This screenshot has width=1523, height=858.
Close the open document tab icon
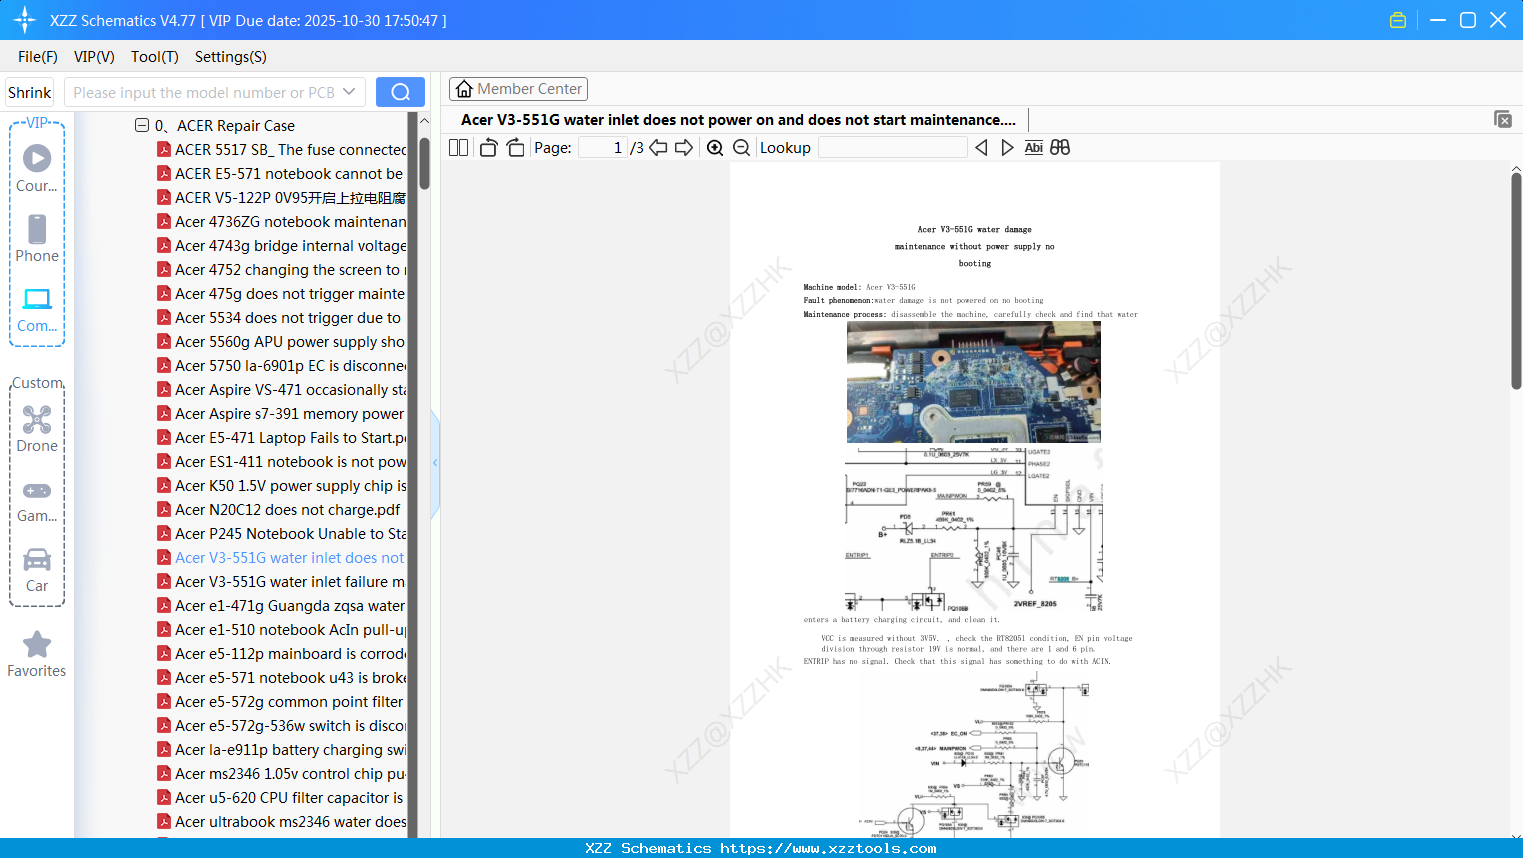(x=1503, y=119)
